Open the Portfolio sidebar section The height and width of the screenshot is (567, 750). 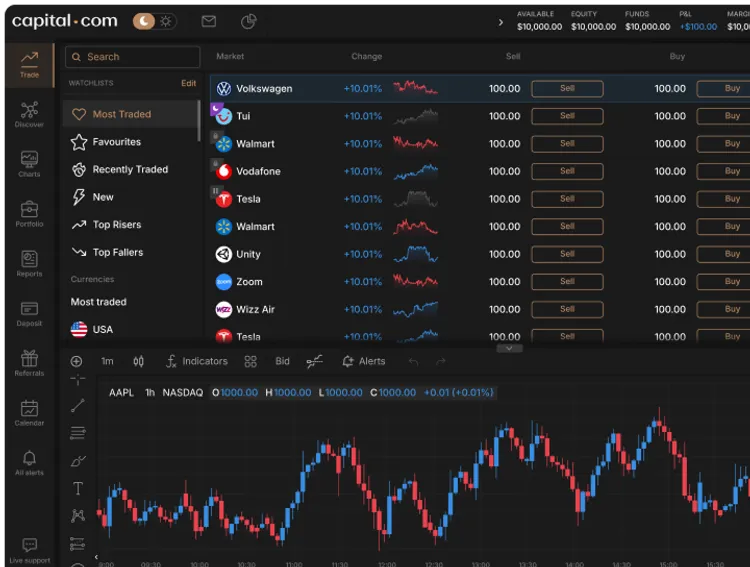point(29,214)
